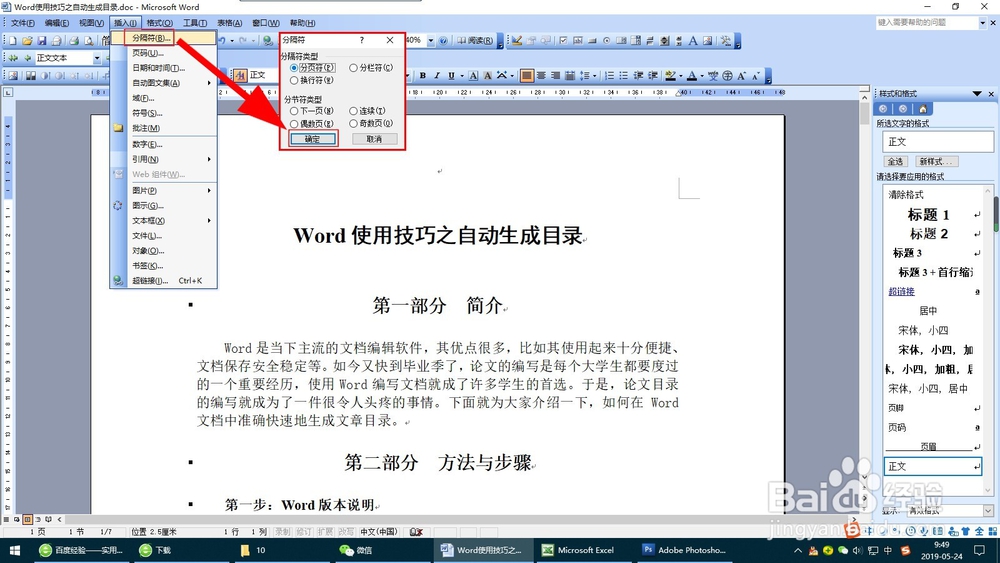Open the 格式 menu
1000x563 pixels.
click(159, 23)
